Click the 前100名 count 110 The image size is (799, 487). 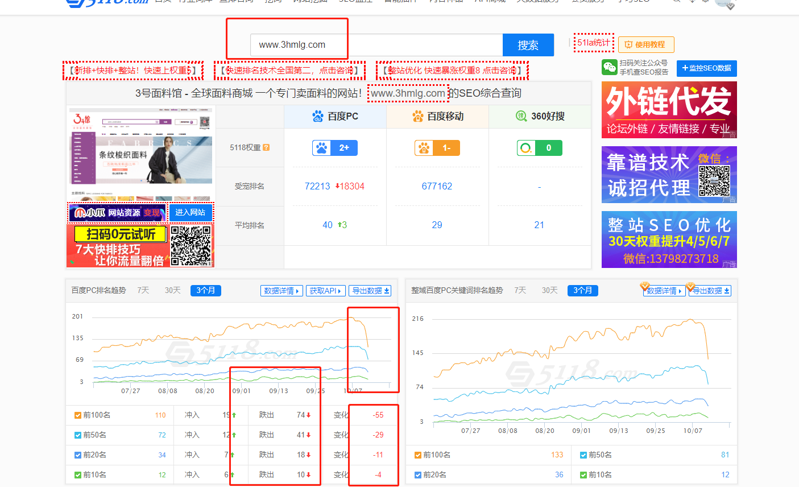(161, 415)
